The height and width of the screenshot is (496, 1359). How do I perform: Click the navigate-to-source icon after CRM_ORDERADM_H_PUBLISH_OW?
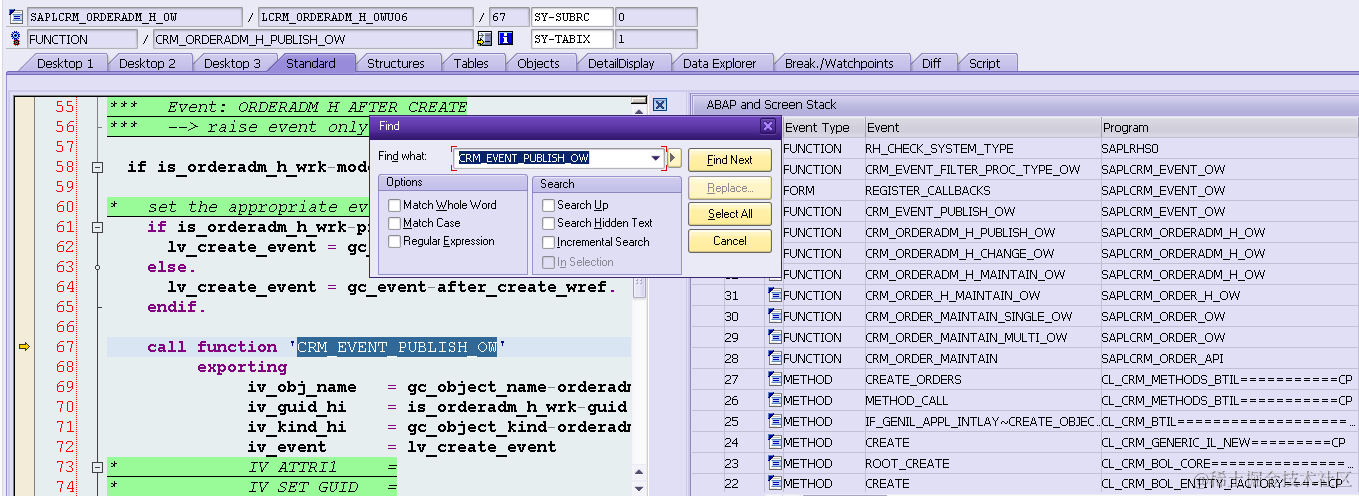coord(484,39)
